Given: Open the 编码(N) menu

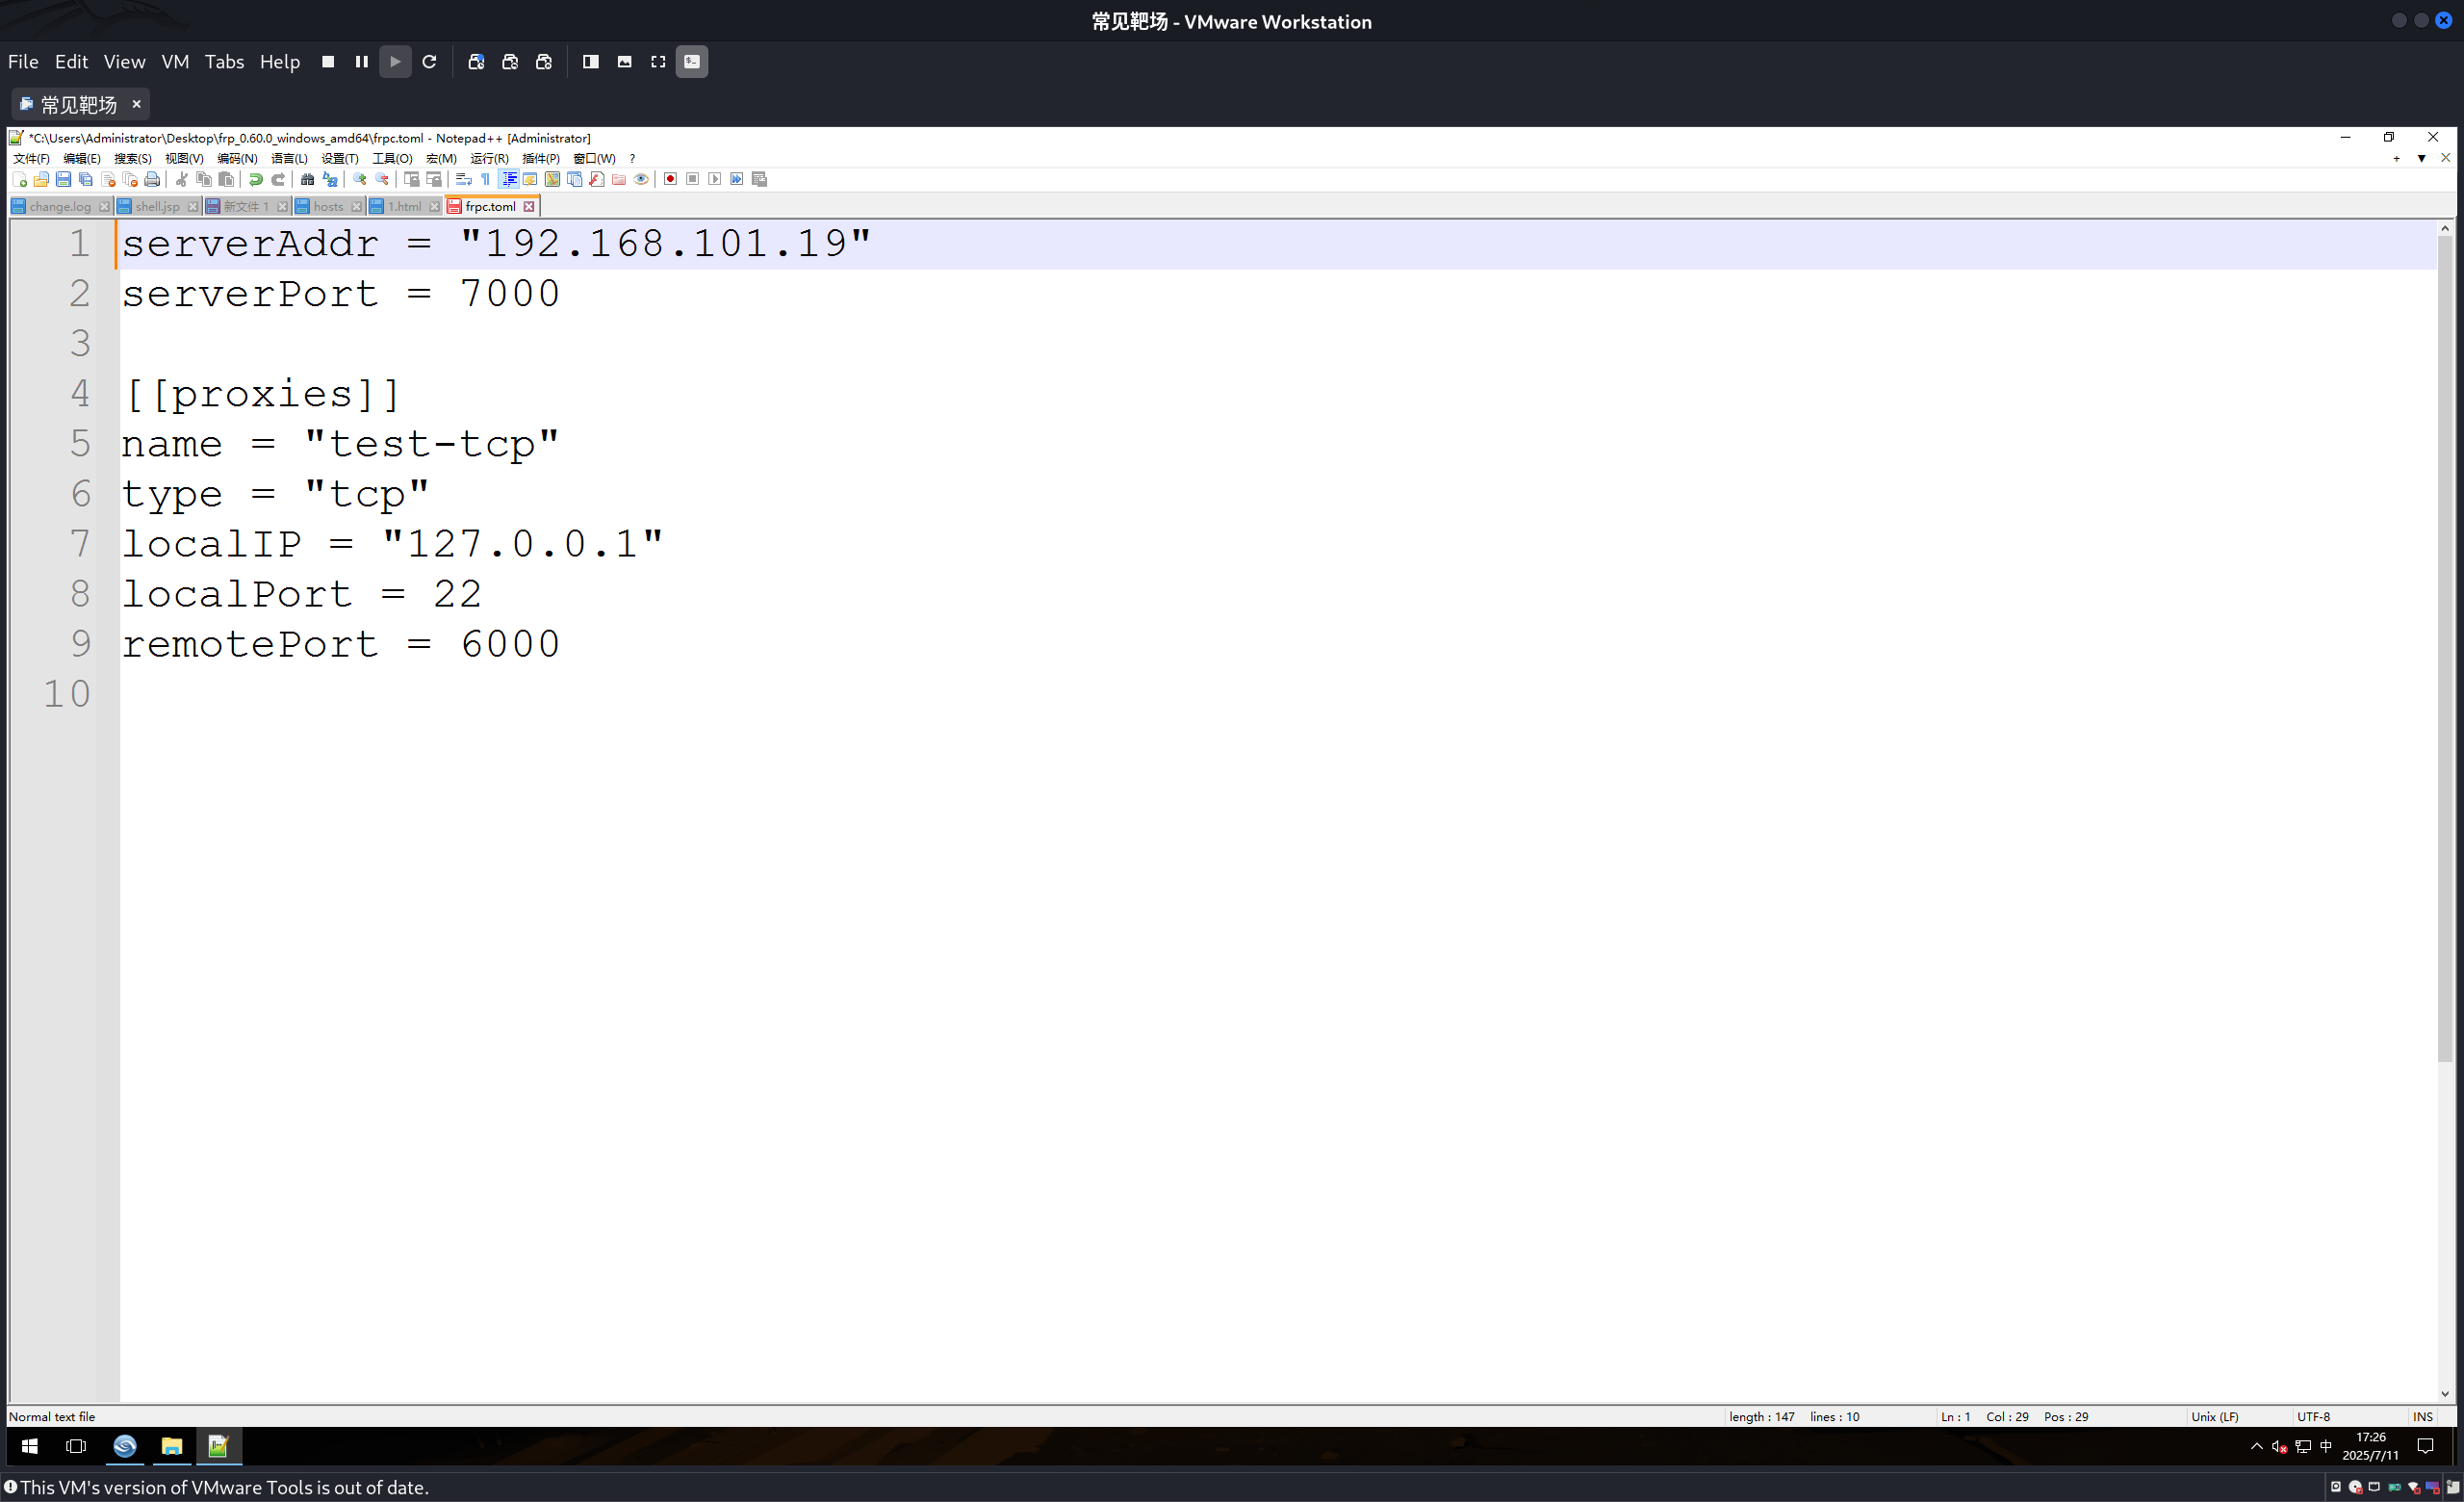Looking at the screenshot, I should click(237, 158).
